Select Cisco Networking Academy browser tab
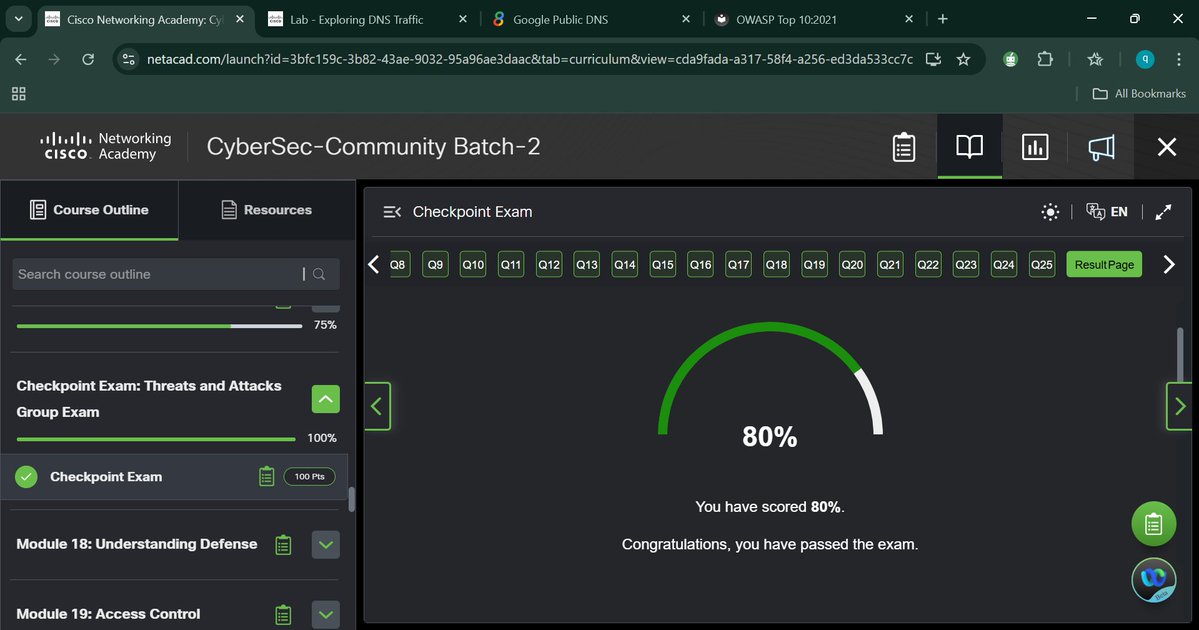The width and height of the screenshot is (1199, 630). (145, 20)
